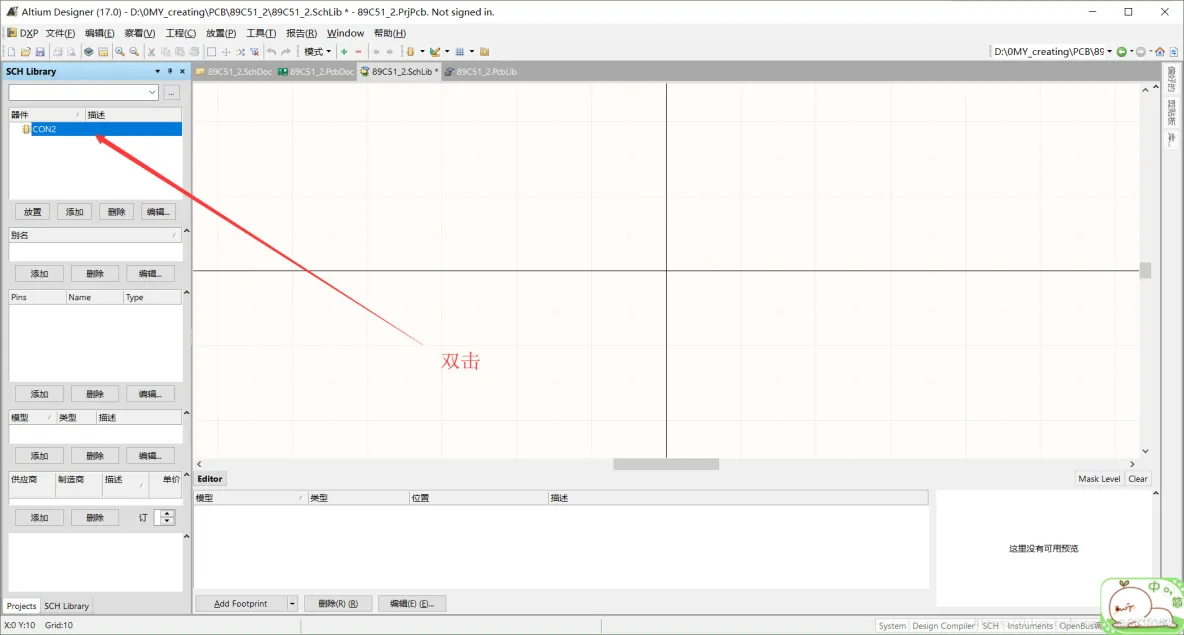Screen dimensions: 1184x635
Task: Open the Window menu
Action: click(x=345, y=33)
